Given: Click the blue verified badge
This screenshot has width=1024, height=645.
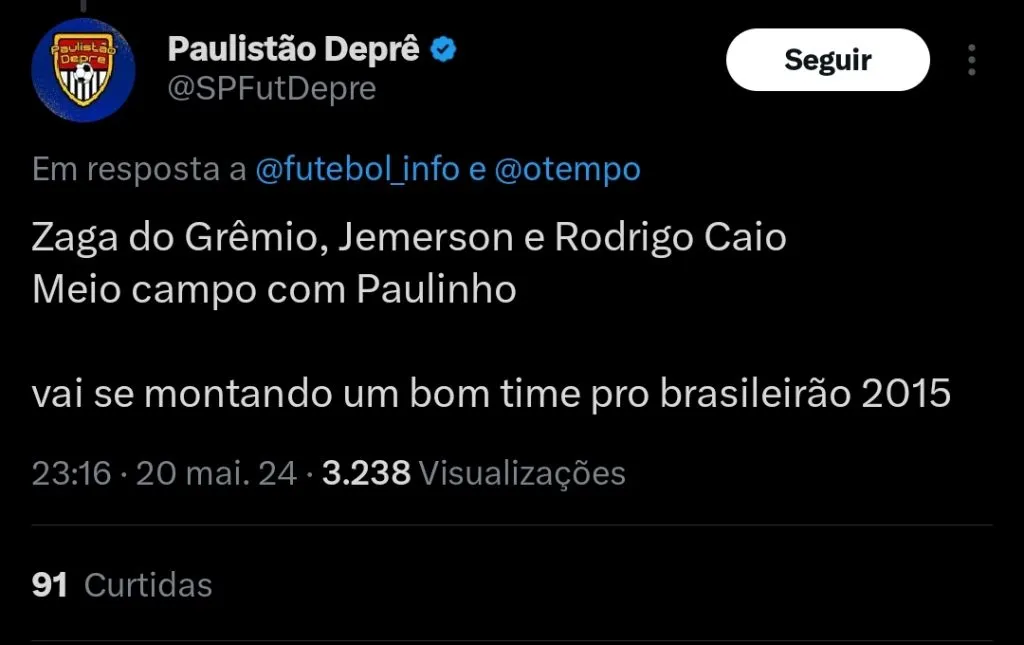Looking at the screenshot, I should (x=443, y=49).
